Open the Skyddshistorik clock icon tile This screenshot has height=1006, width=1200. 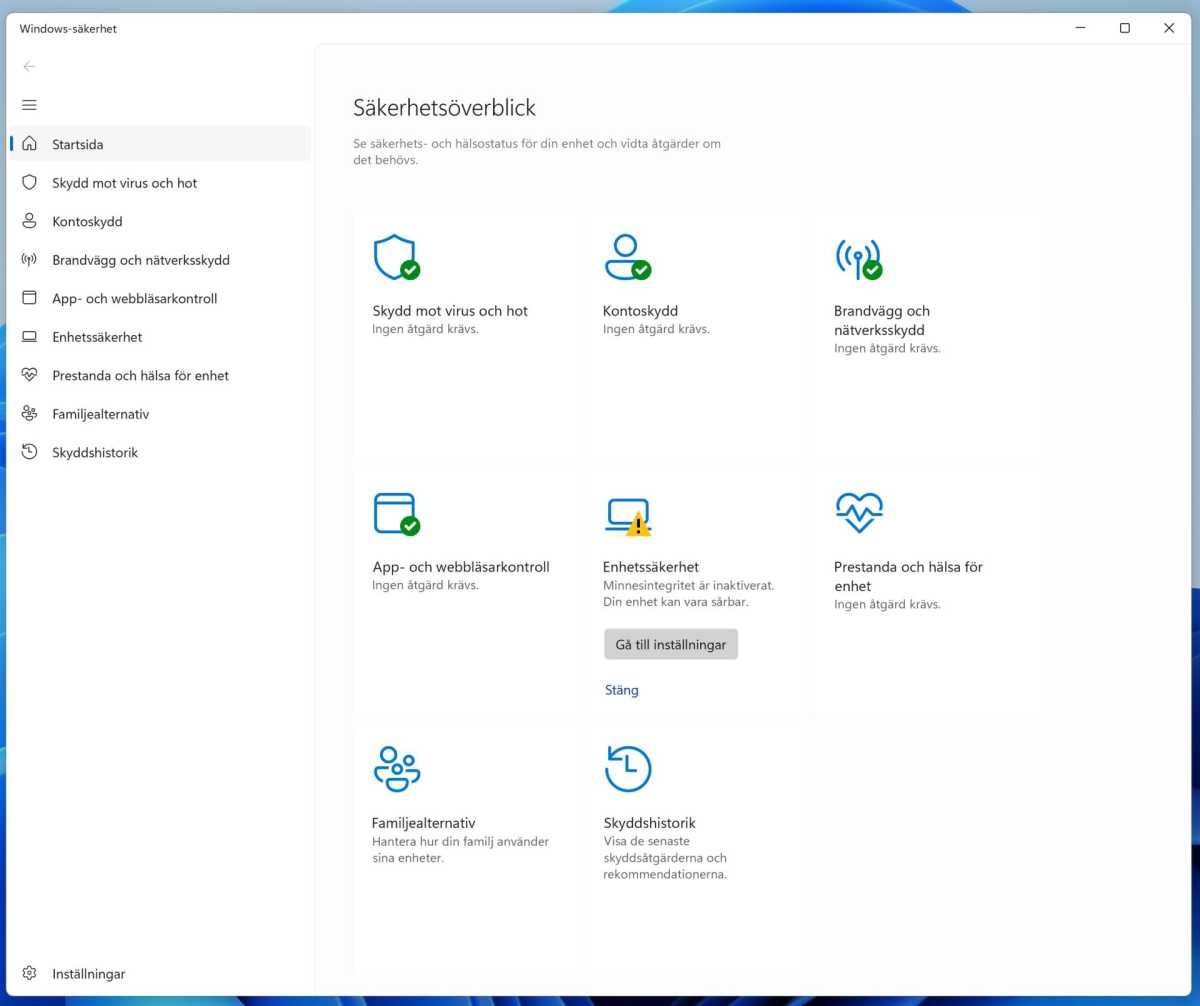(628, 770)
